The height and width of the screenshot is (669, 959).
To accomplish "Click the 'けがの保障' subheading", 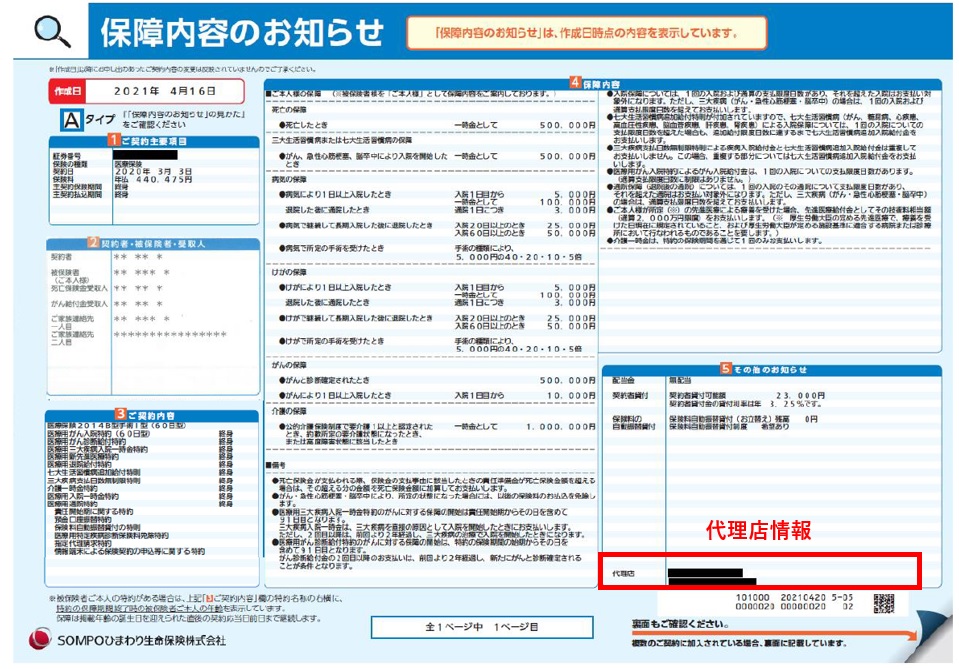I will coord(289,272).
